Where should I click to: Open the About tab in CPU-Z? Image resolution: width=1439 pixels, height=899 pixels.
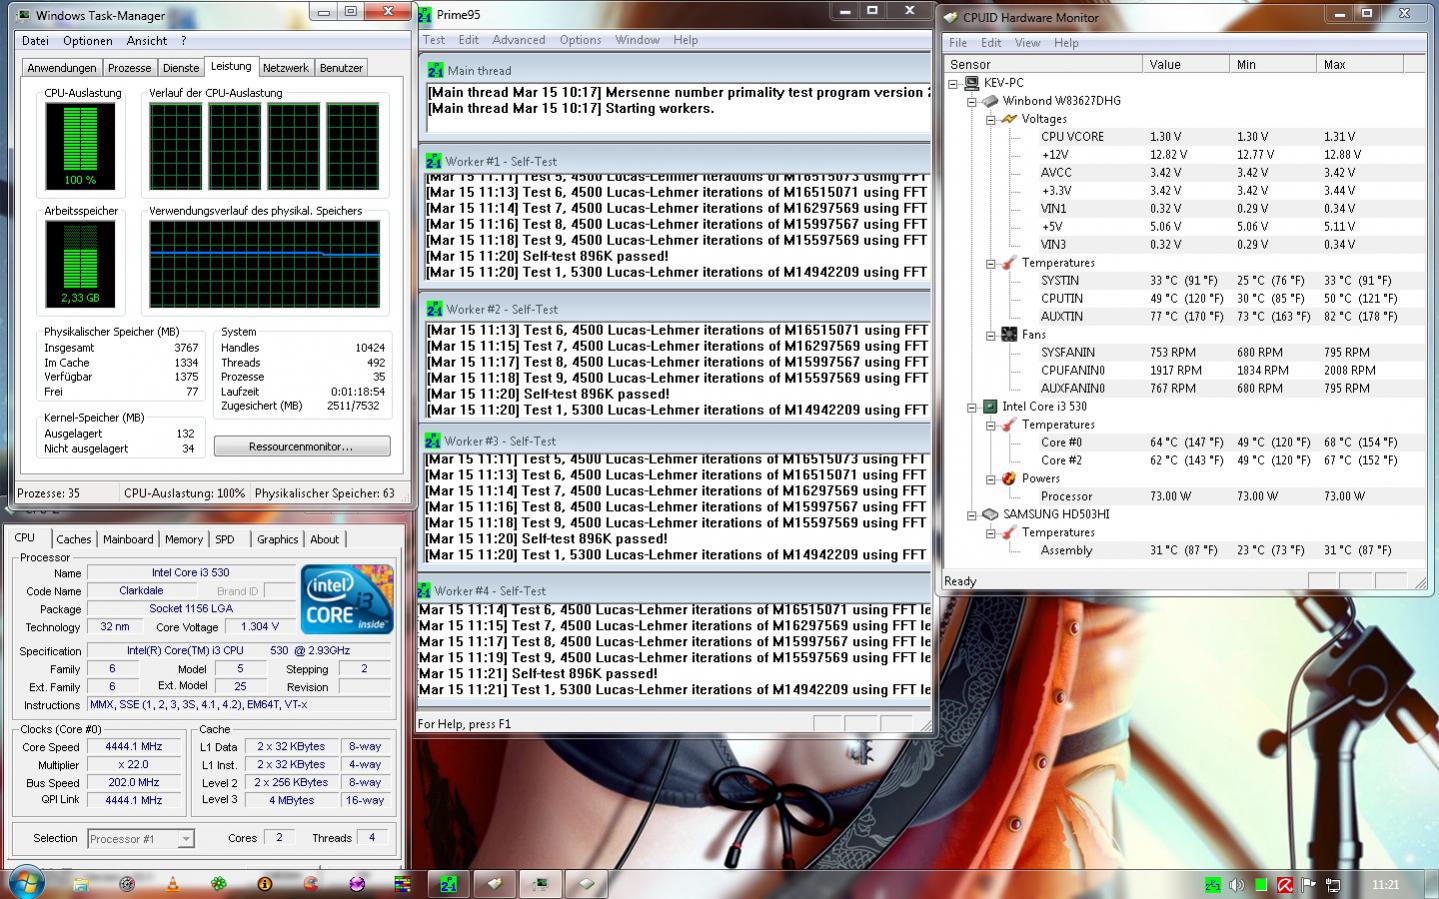click(x=324, y=539)
